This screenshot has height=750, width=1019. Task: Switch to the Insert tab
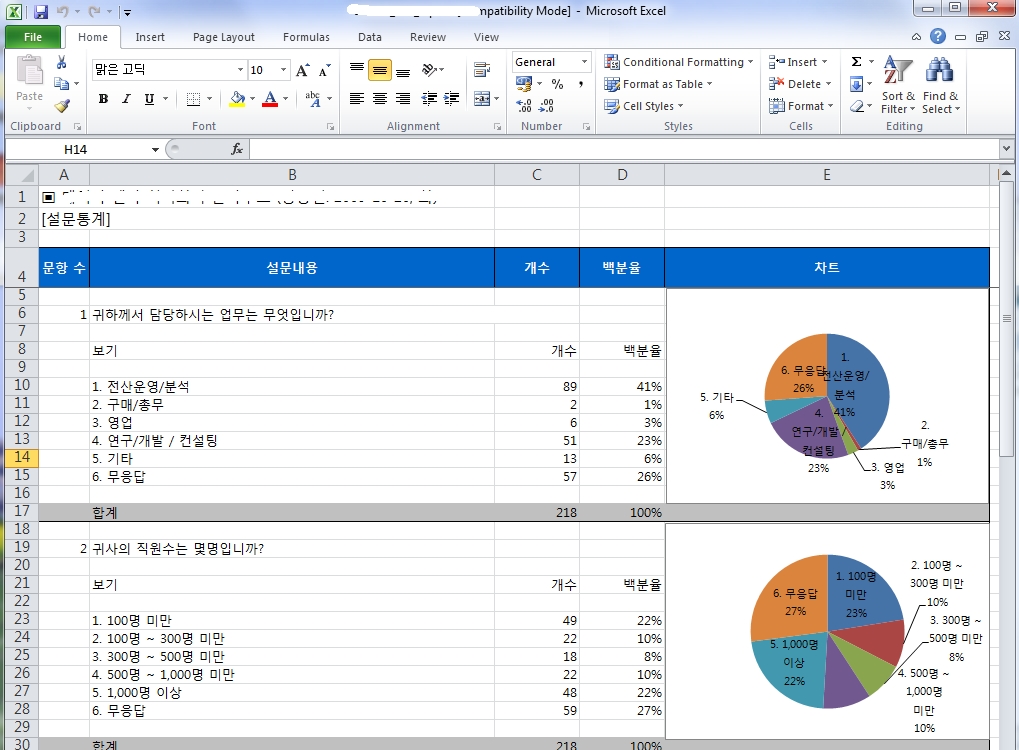(x=150, y=37)
